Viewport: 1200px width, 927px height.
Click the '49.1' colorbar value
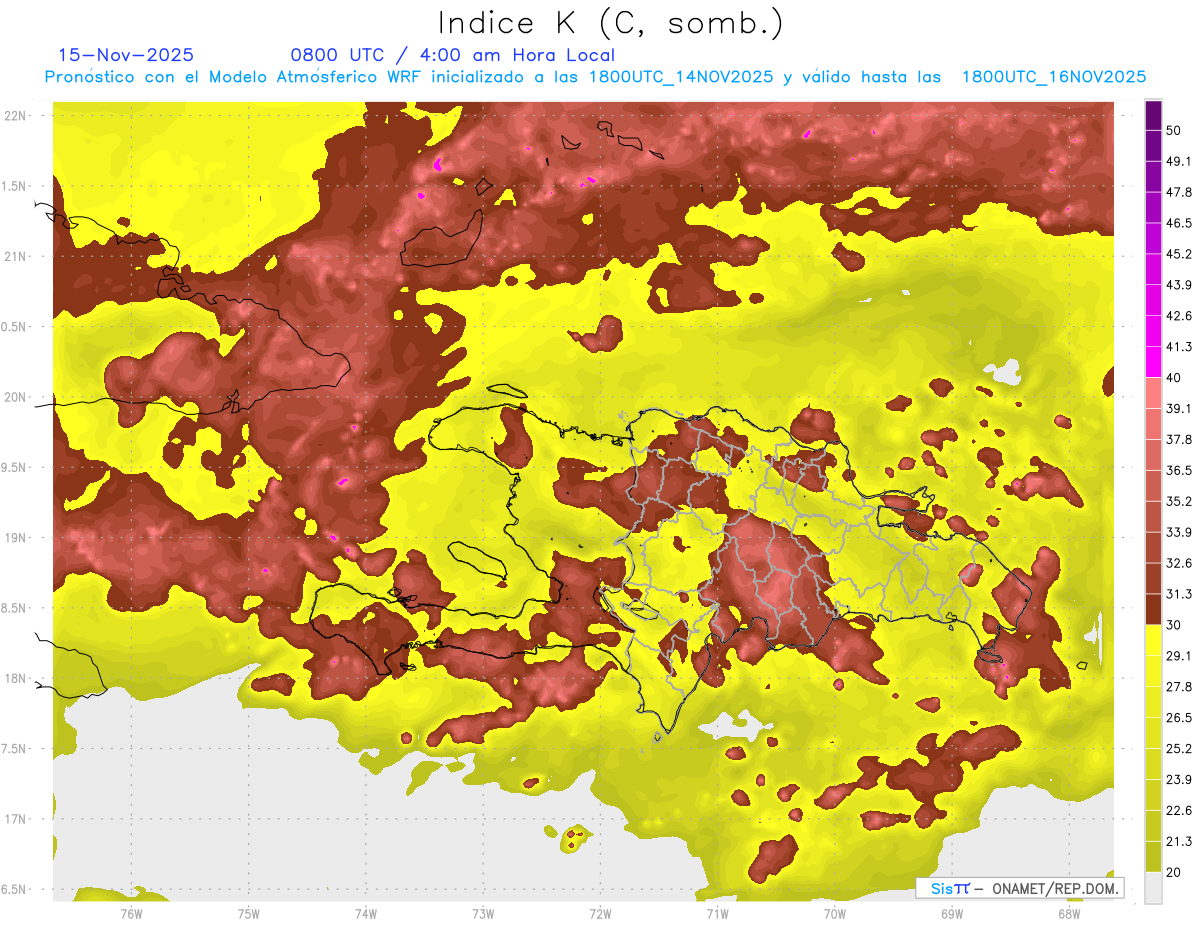(1179, 162)
